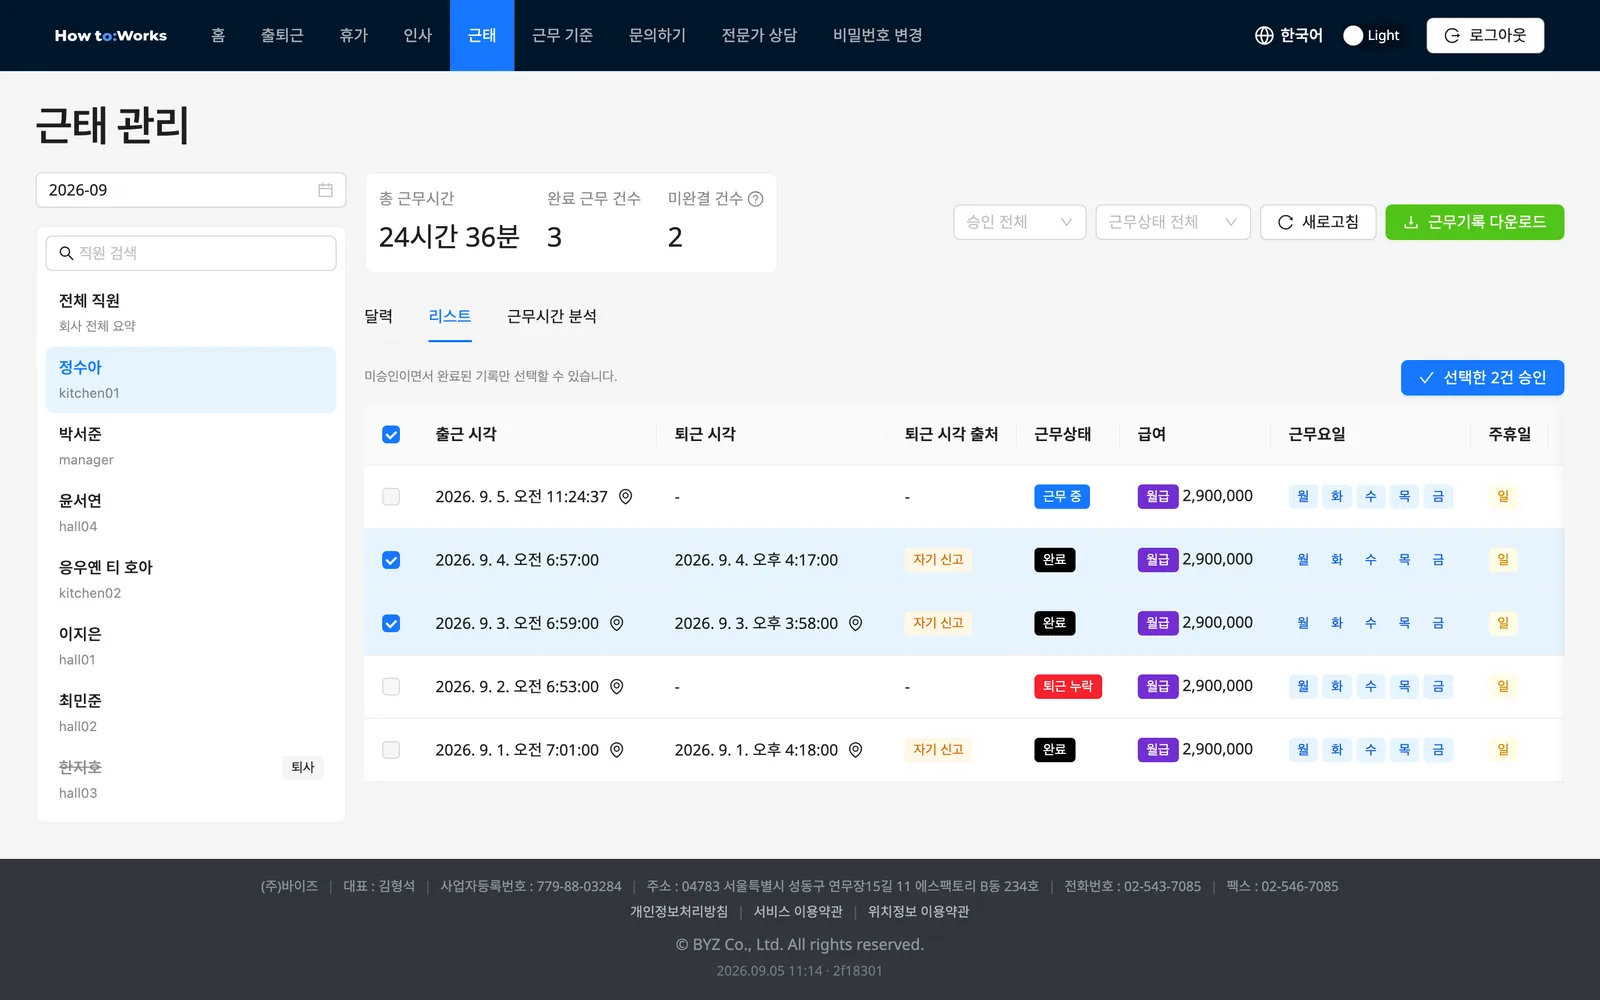Click location pin beside 2026. 9. 2. 오전 6:53:00
Screen dimensions: 1600x1000
pyautogui.click(x=617, y=686)
